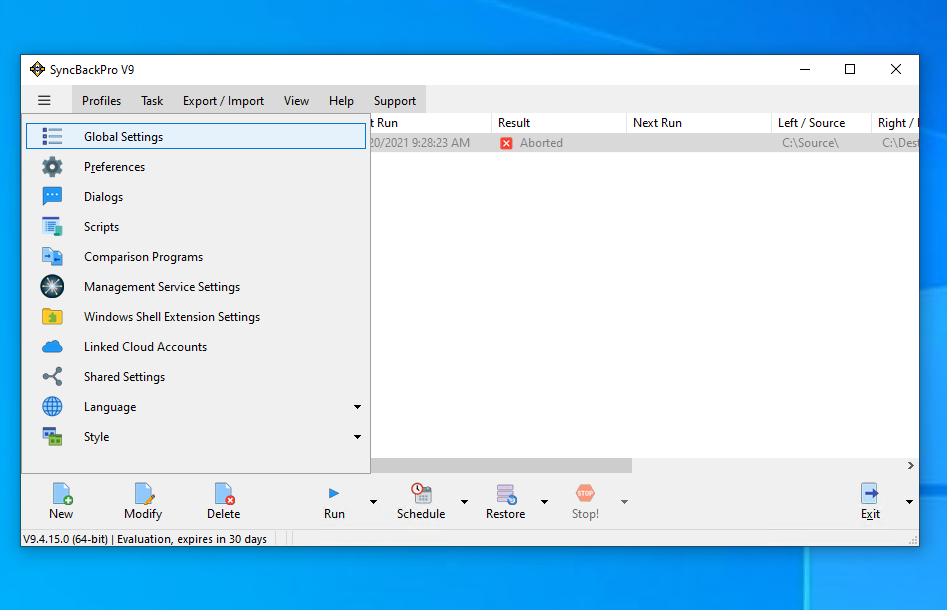947x610 pixels.
Task: Click the horizontal scrollbar thumb
Action: (x=501, y=466)
